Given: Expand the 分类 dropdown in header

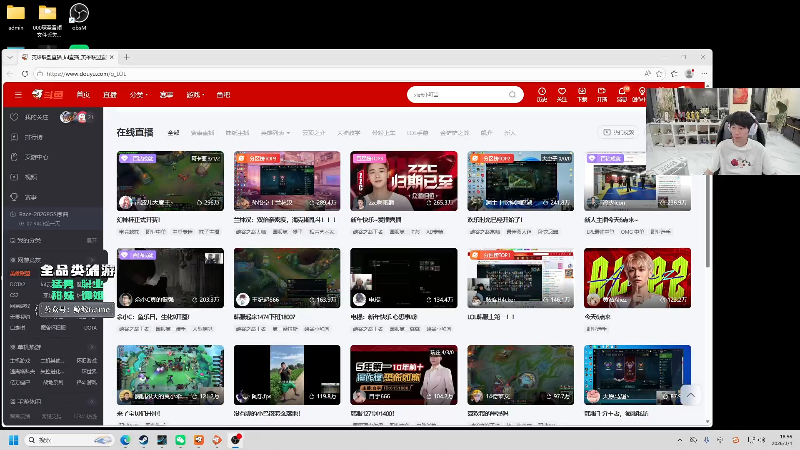Looking at the screenshot, I should coord(138,95).
